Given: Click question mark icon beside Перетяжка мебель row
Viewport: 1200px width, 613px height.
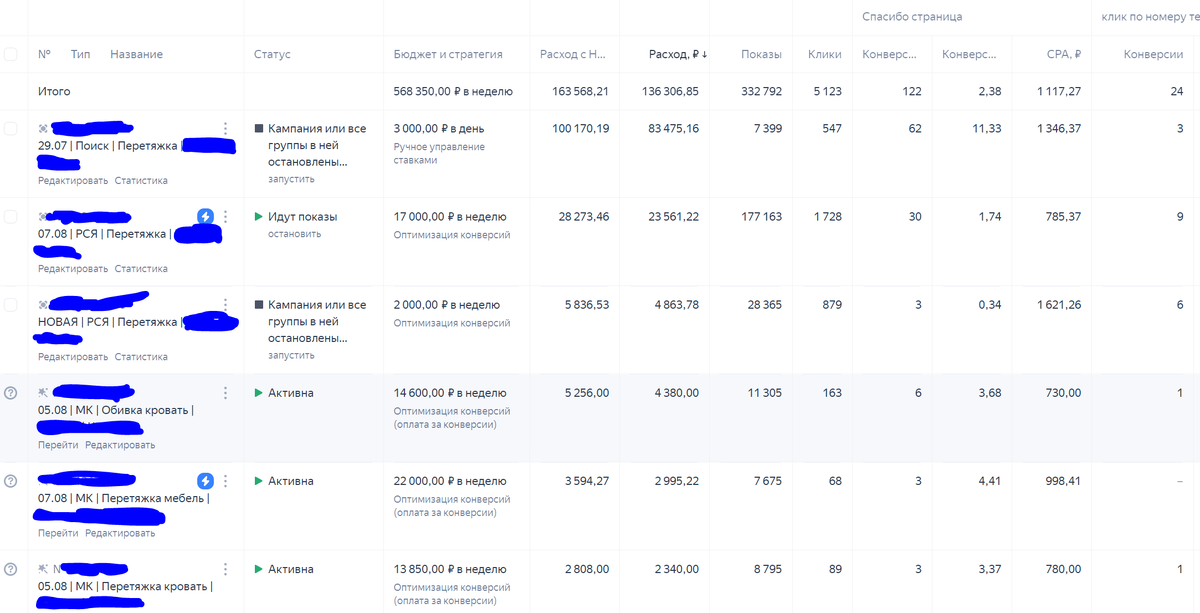Looking at the screenshot, I should coord(11,481).
